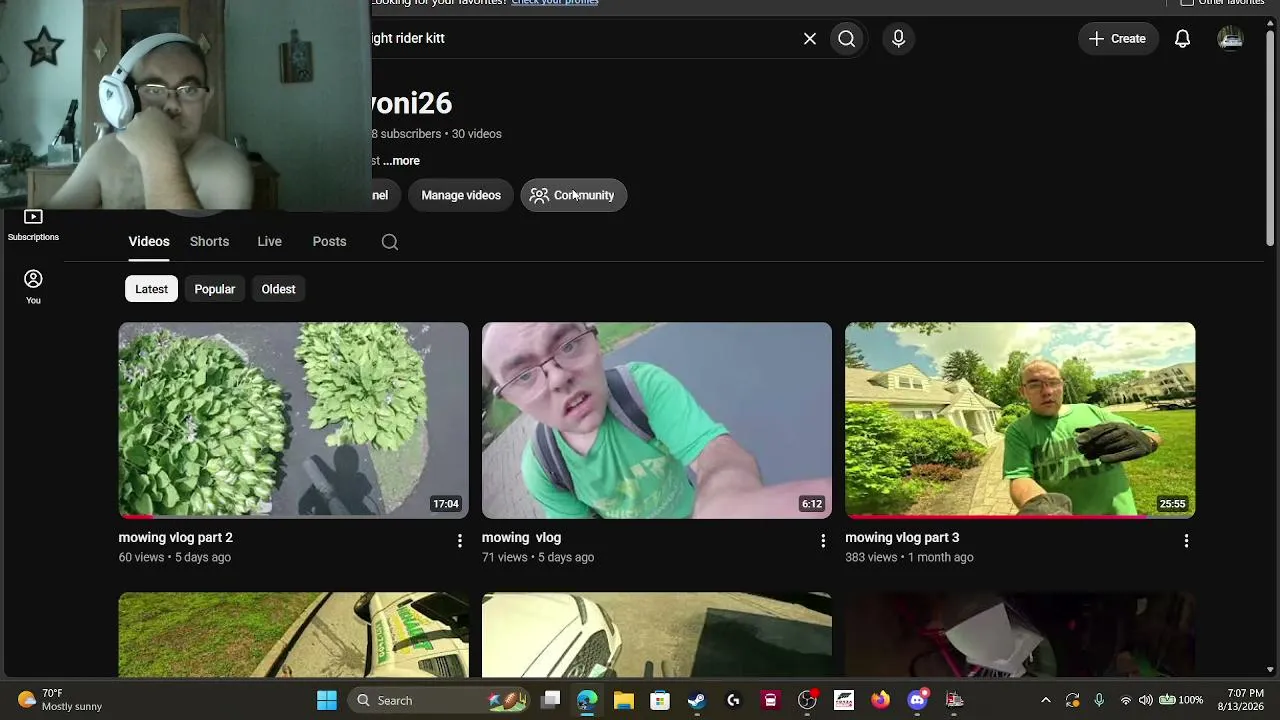Viewport: 1280px width, 720px height.
Task: Launch Microsoft Store from the taskbar
Action: [x=660, y=701]
